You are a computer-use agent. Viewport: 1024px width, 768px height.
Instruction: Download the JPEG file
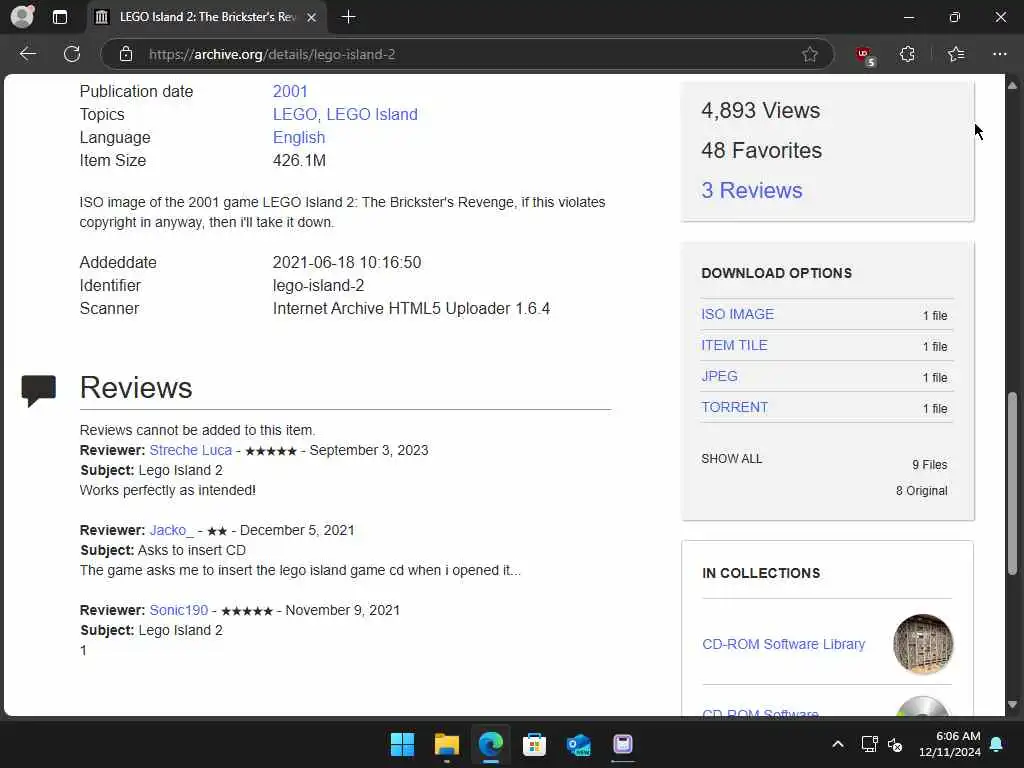coord(719,376)
